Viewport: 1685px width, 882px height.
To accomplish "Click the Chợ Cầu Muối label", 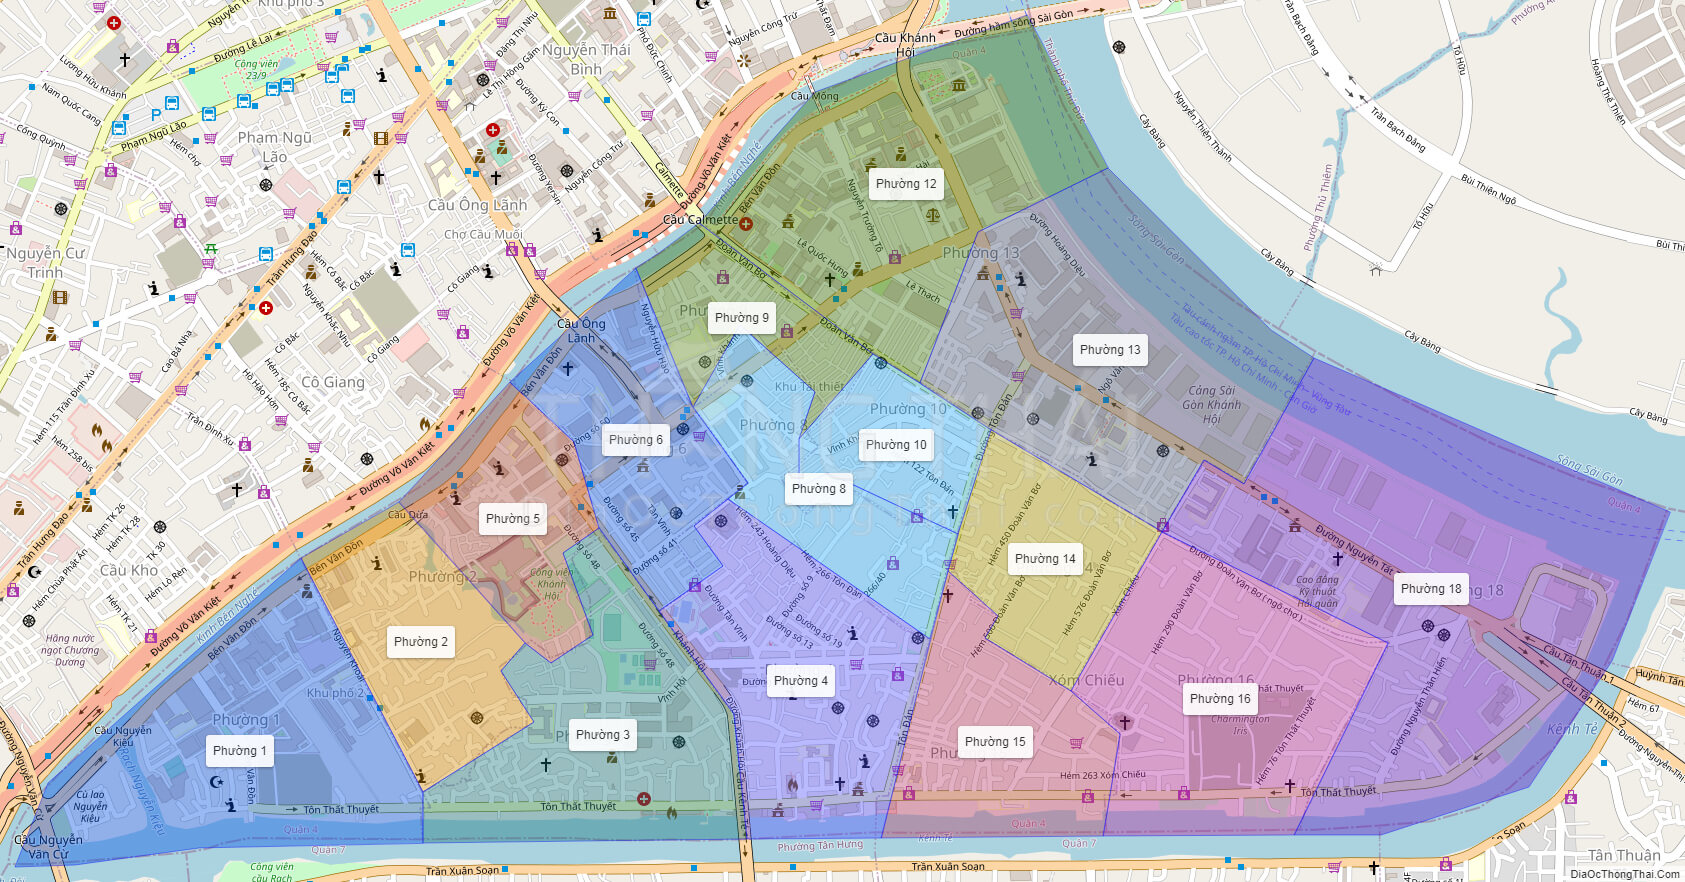I will [483, 235].
